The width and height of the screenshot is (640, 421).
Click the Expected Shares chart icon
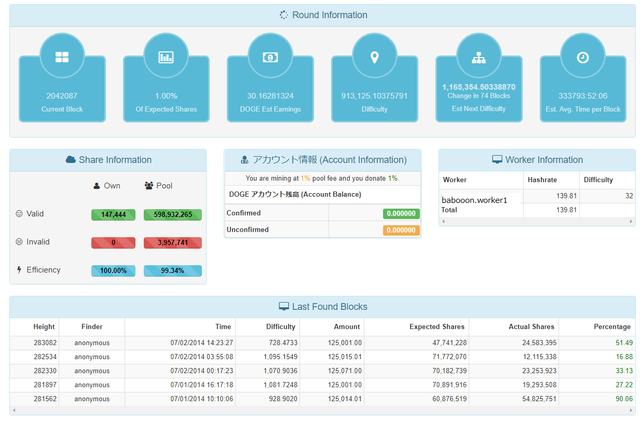pyautogui.click(x=166, y=57)
